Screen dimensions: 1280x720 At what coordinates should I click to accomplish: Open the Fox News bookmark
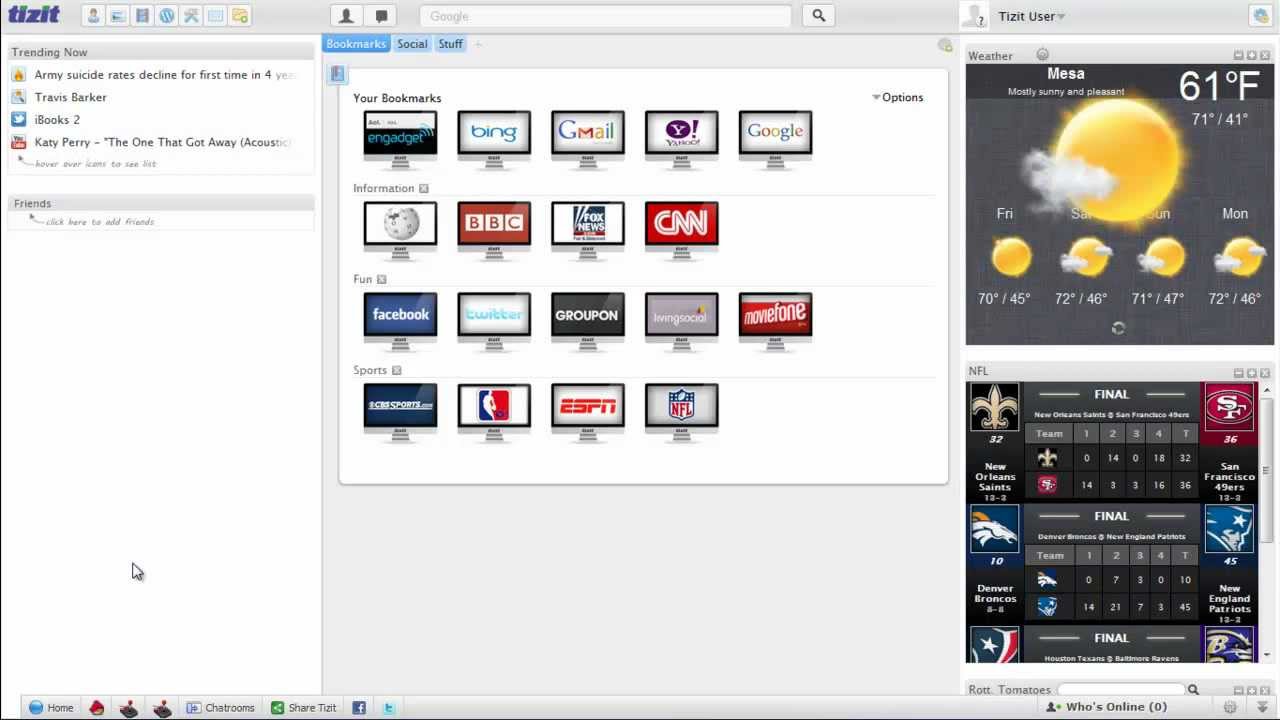pos(588,230)
